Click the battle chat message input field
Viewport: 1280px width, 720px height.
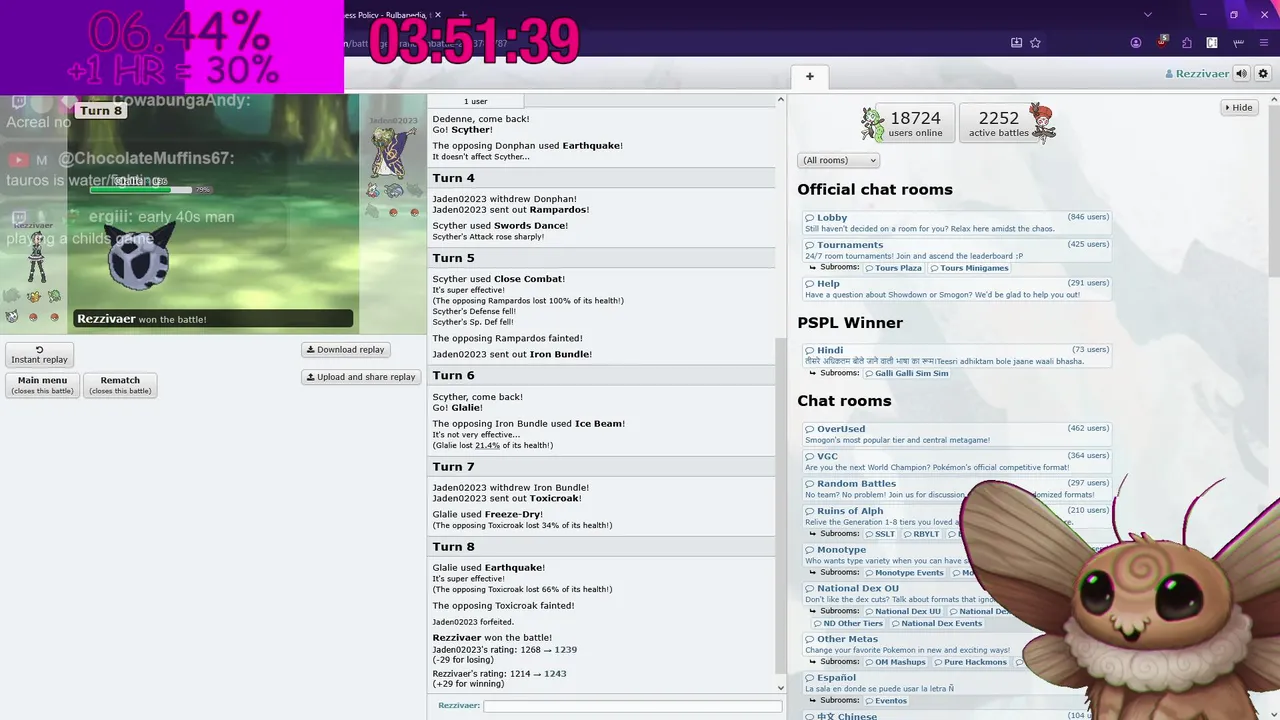coord(632,706)
